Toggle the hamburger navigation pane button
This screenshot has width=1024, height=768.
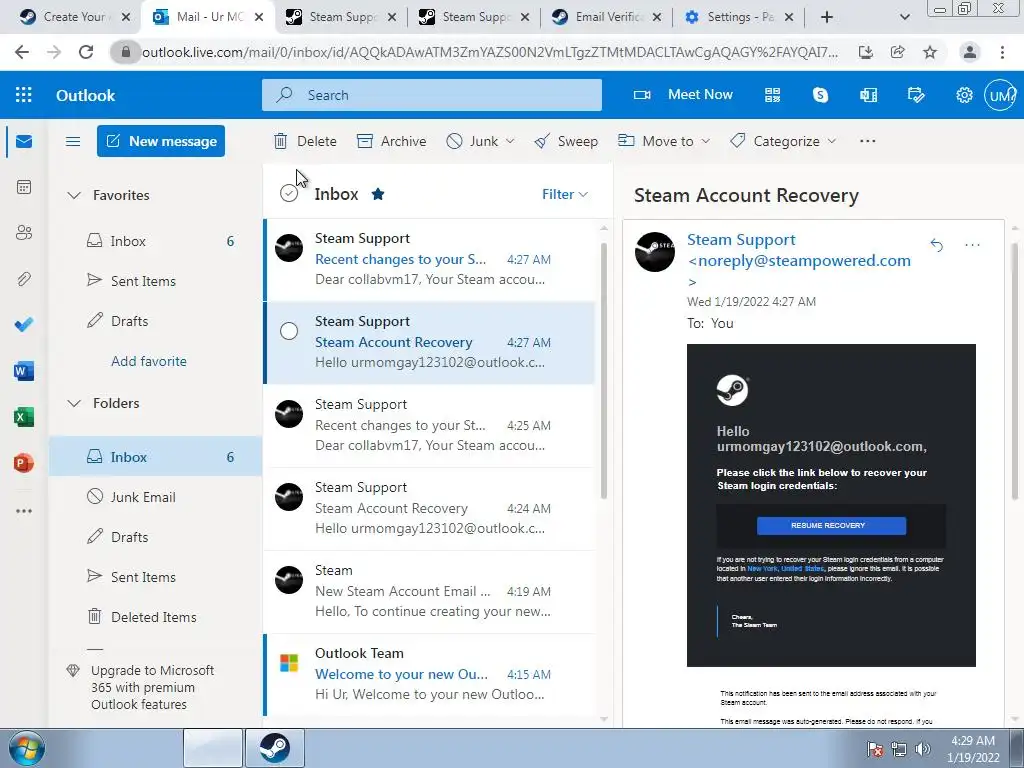[x=73, y=141]
